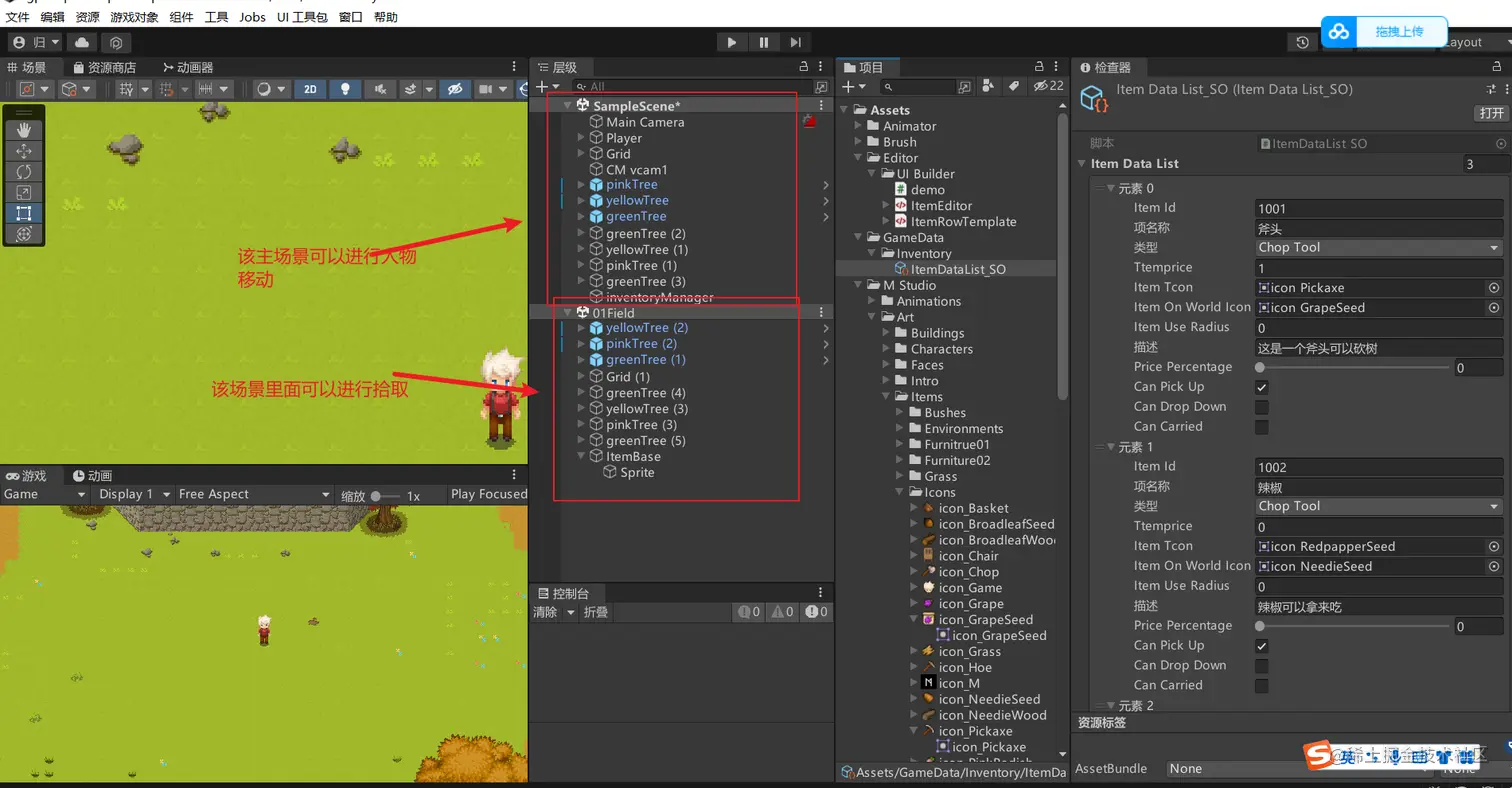Open object picker for Icon Pickaxe field
This screenshot has height=788, width=1512.
1494,287
